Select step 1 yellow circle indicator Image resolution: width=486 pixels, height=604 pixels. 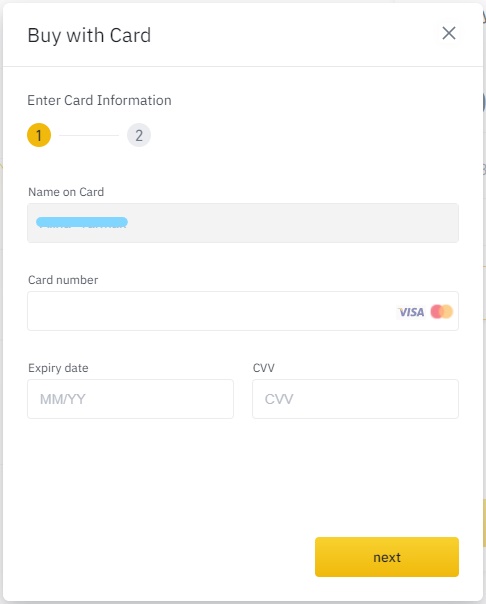point(39,135)
